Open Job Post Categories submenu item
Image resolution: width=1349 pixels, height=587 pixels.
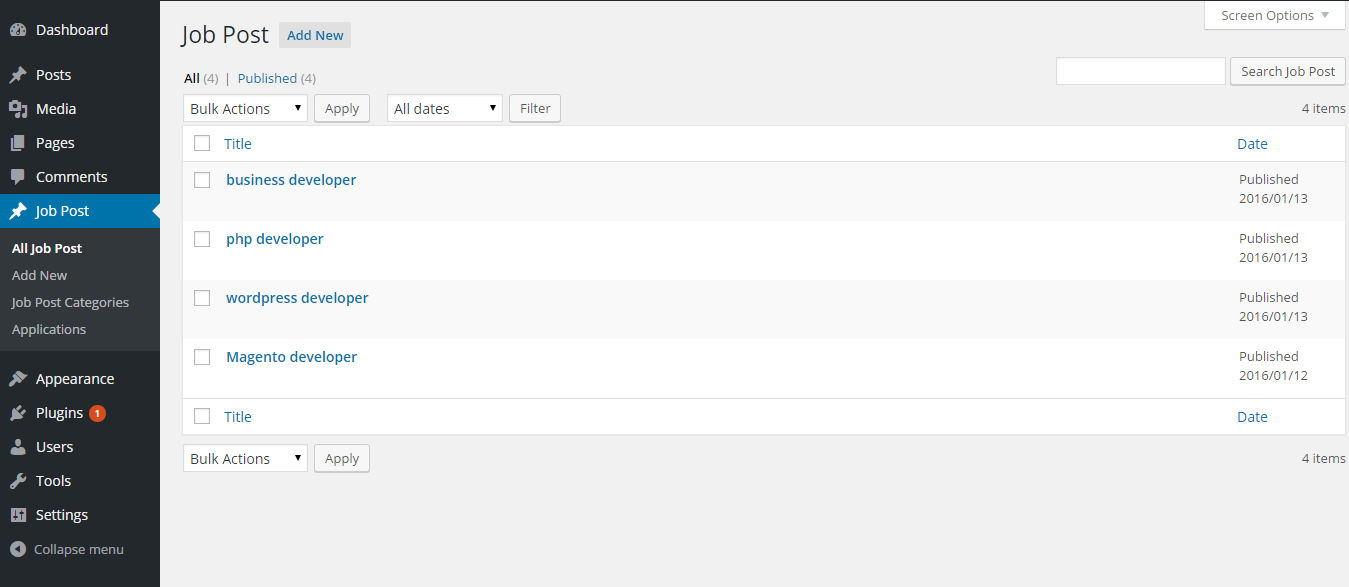(x=70, y=302)
